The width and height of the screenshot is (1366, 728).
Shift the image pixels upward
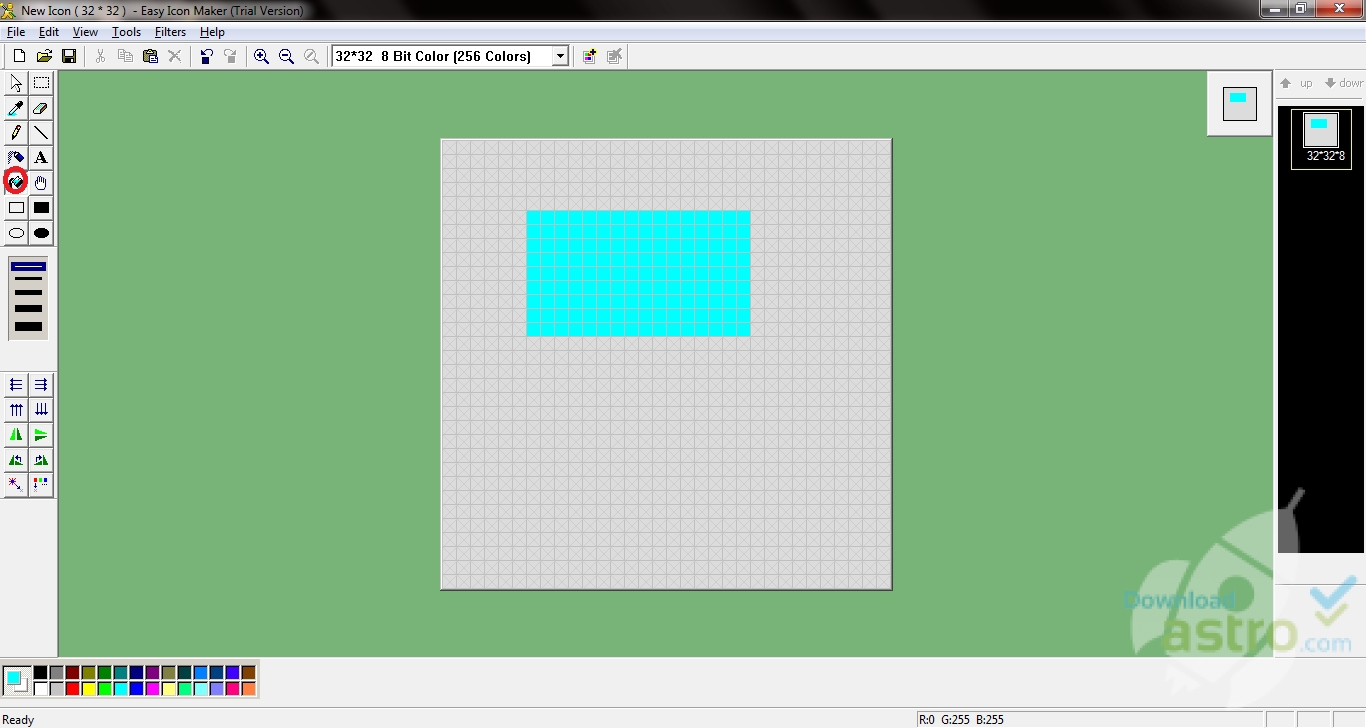click(15, 409)
